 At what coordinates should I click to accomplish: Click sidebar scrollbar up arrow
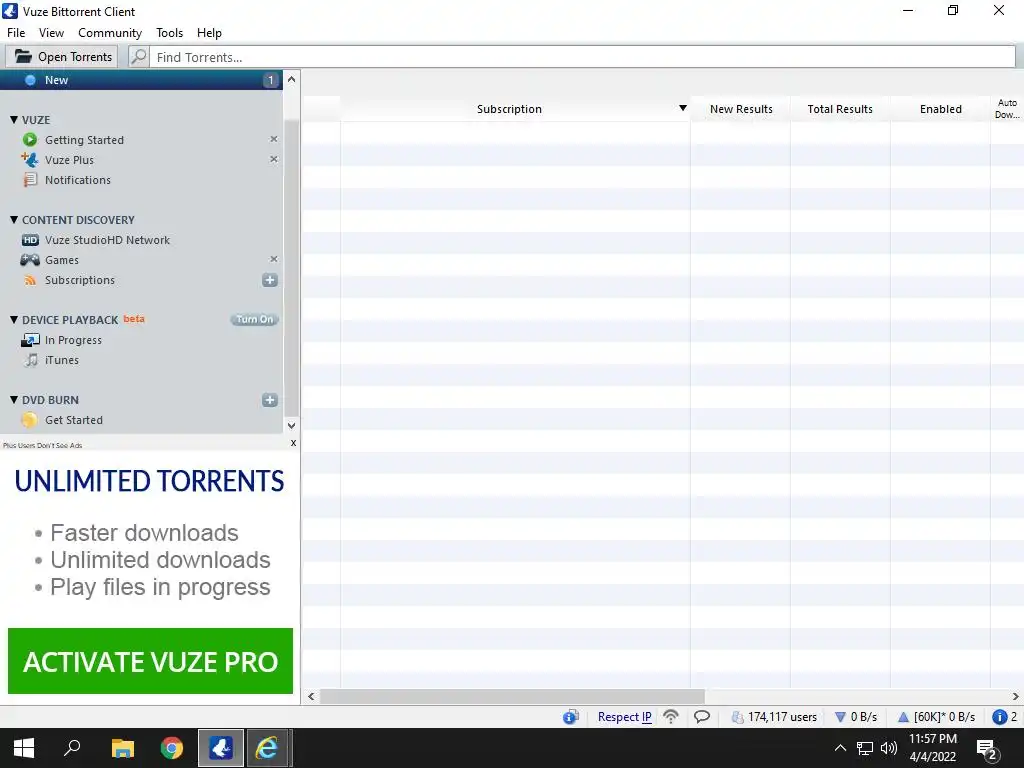(x=291, y=80)
